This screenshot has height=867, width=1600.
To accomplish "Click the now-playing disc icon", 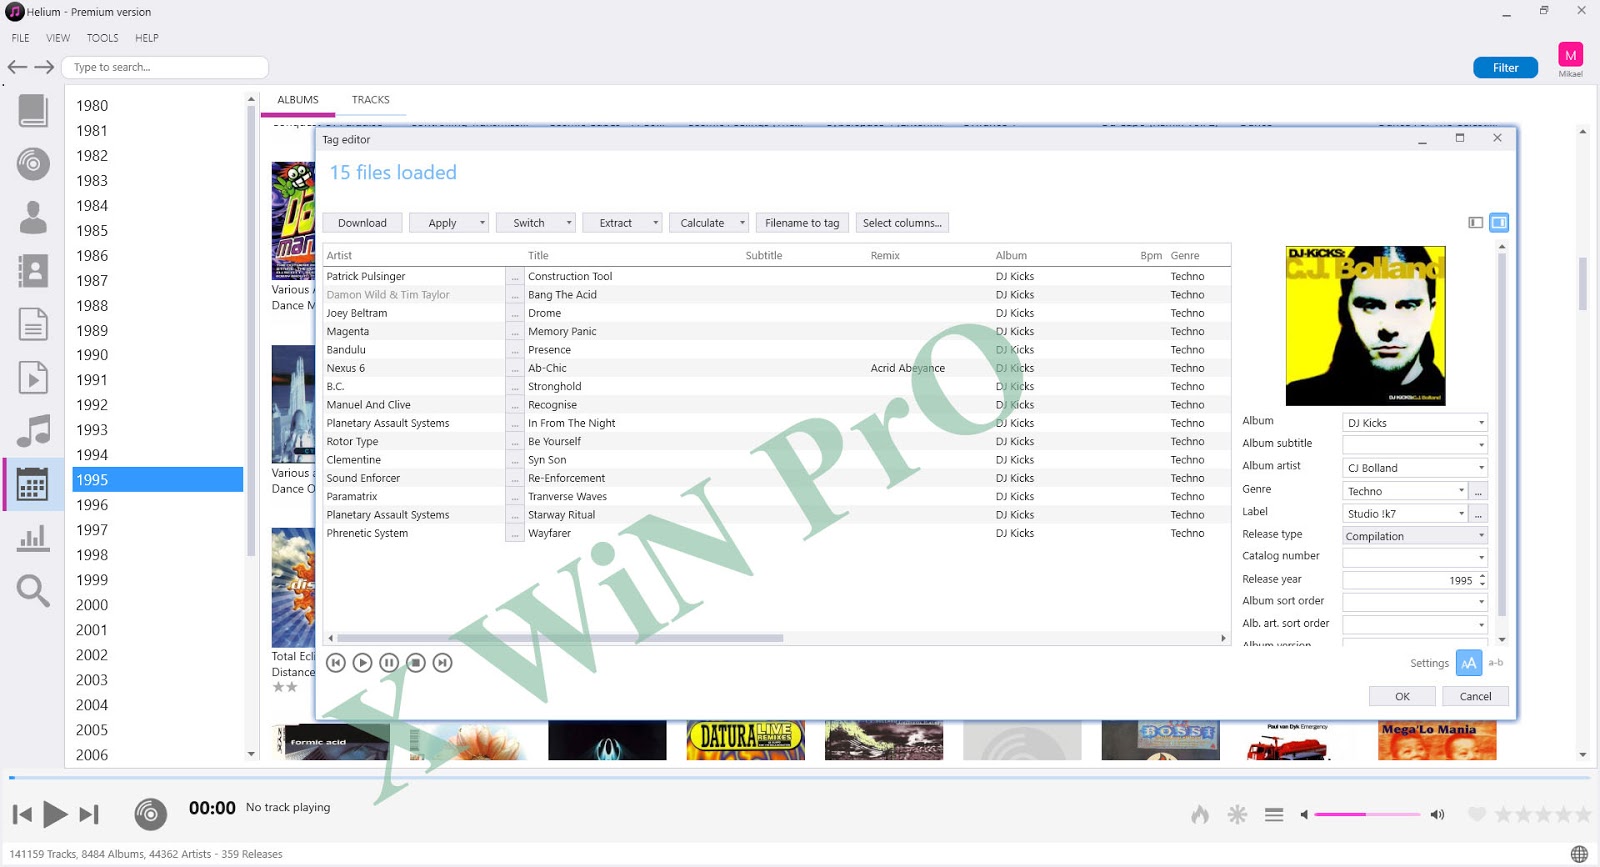I will pos(151,814).
